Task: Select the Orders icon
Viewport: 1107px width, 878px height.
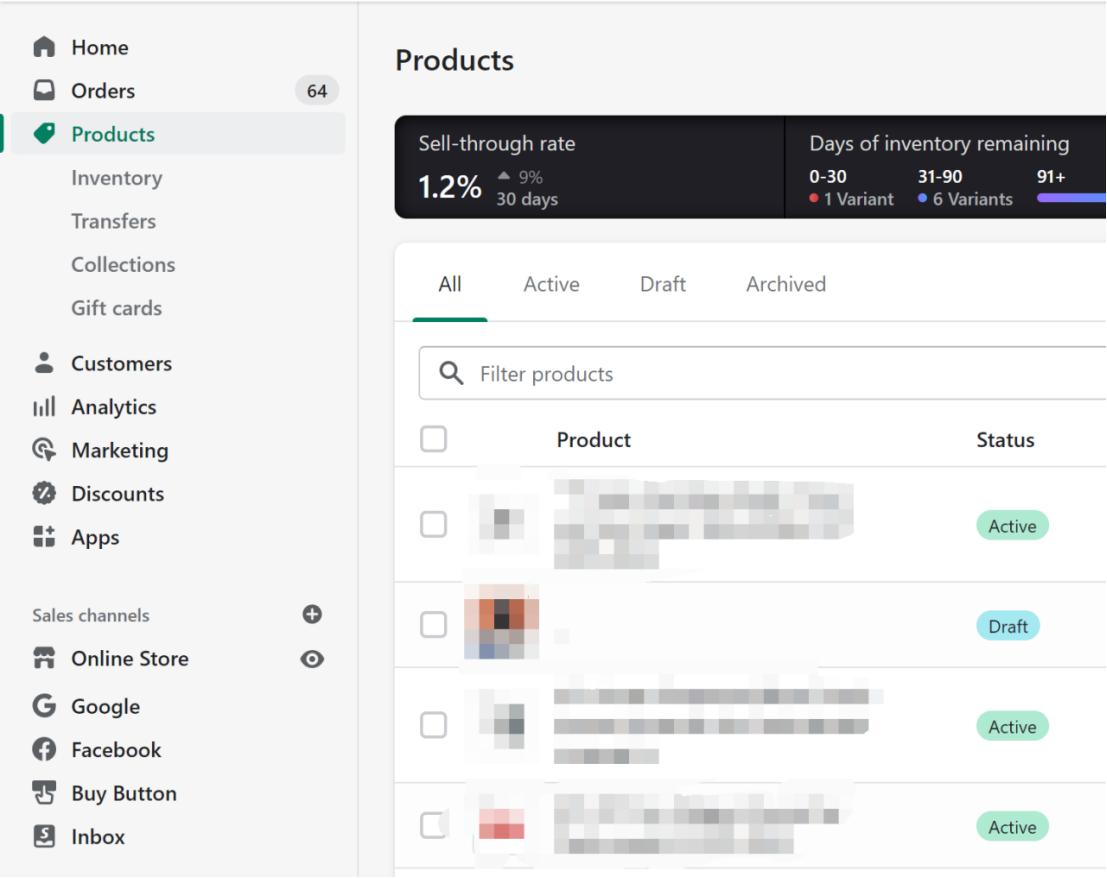Action: click(x=42, y=90)
